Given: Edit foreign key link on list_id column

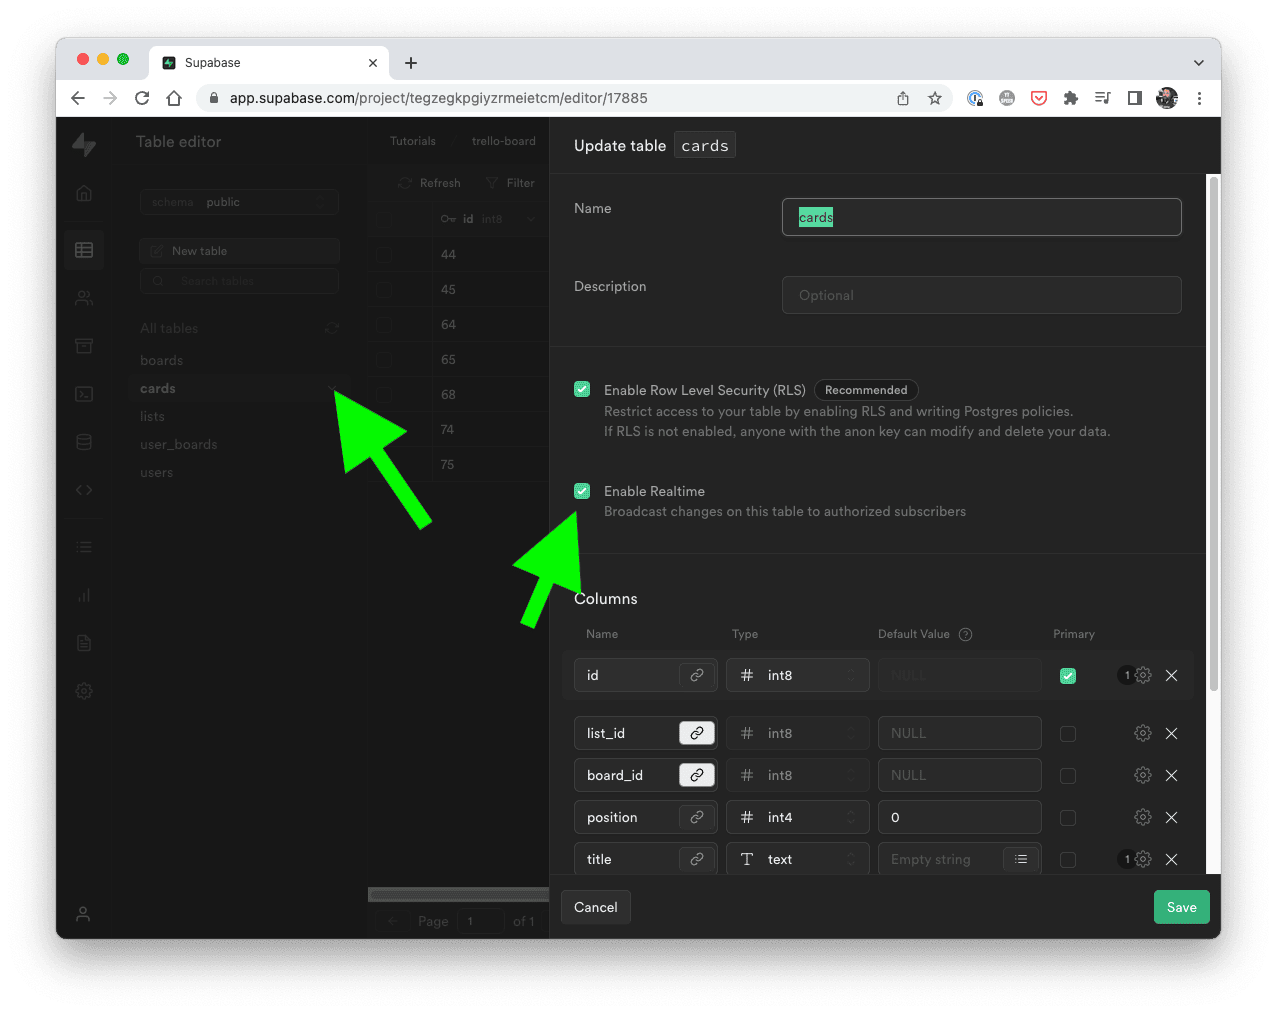Looking at the screenshot, I should point(697,733).
